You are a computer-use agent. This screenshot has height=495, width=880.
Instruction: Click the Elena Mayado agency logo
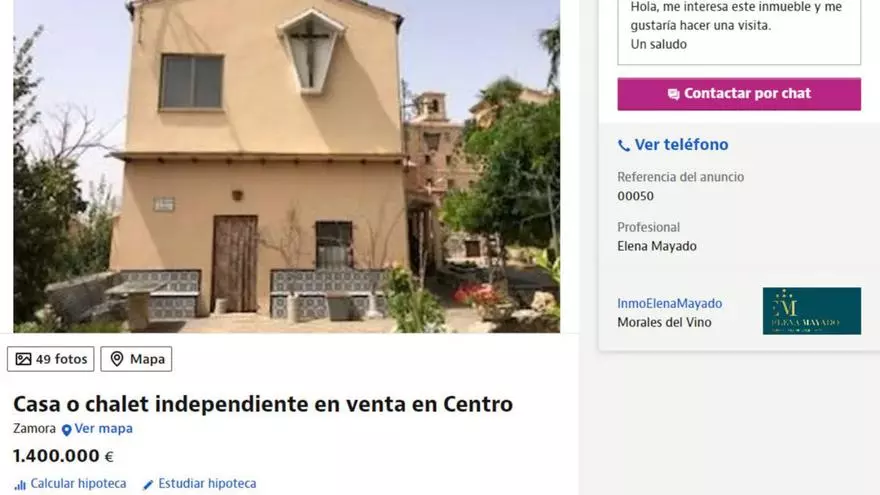pos(812,311)
